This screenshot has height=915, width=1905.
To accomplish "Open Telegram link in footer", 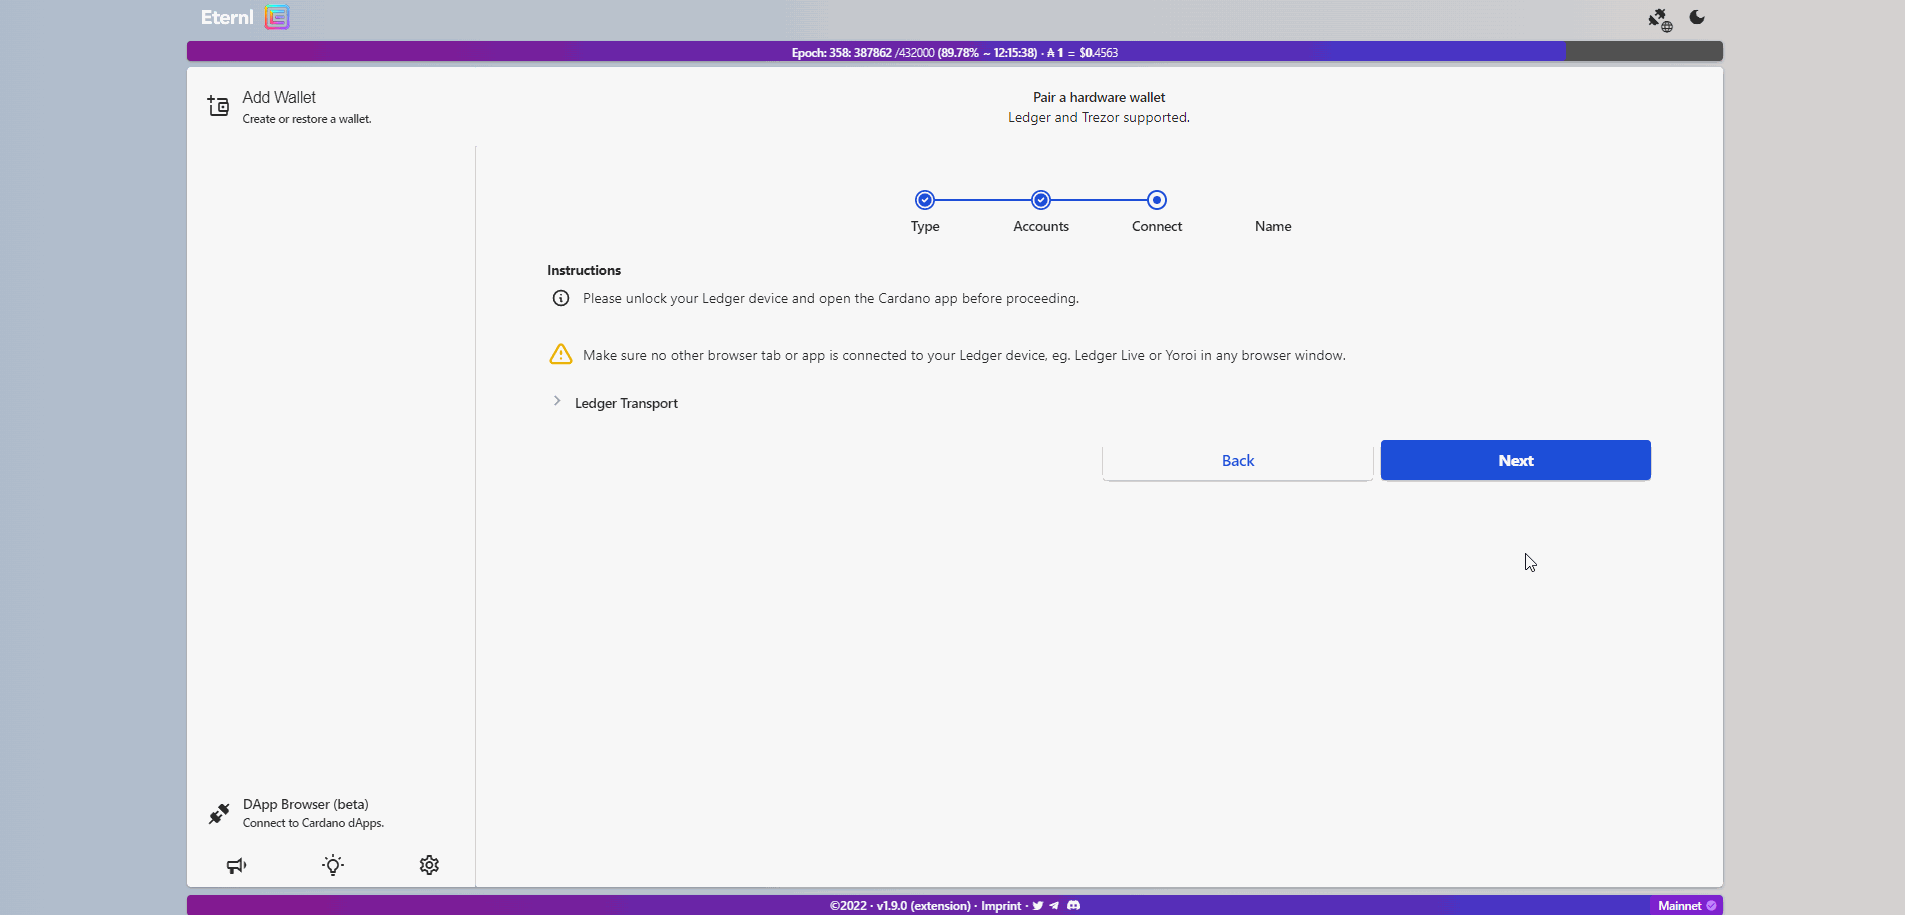I will 1054,906.
